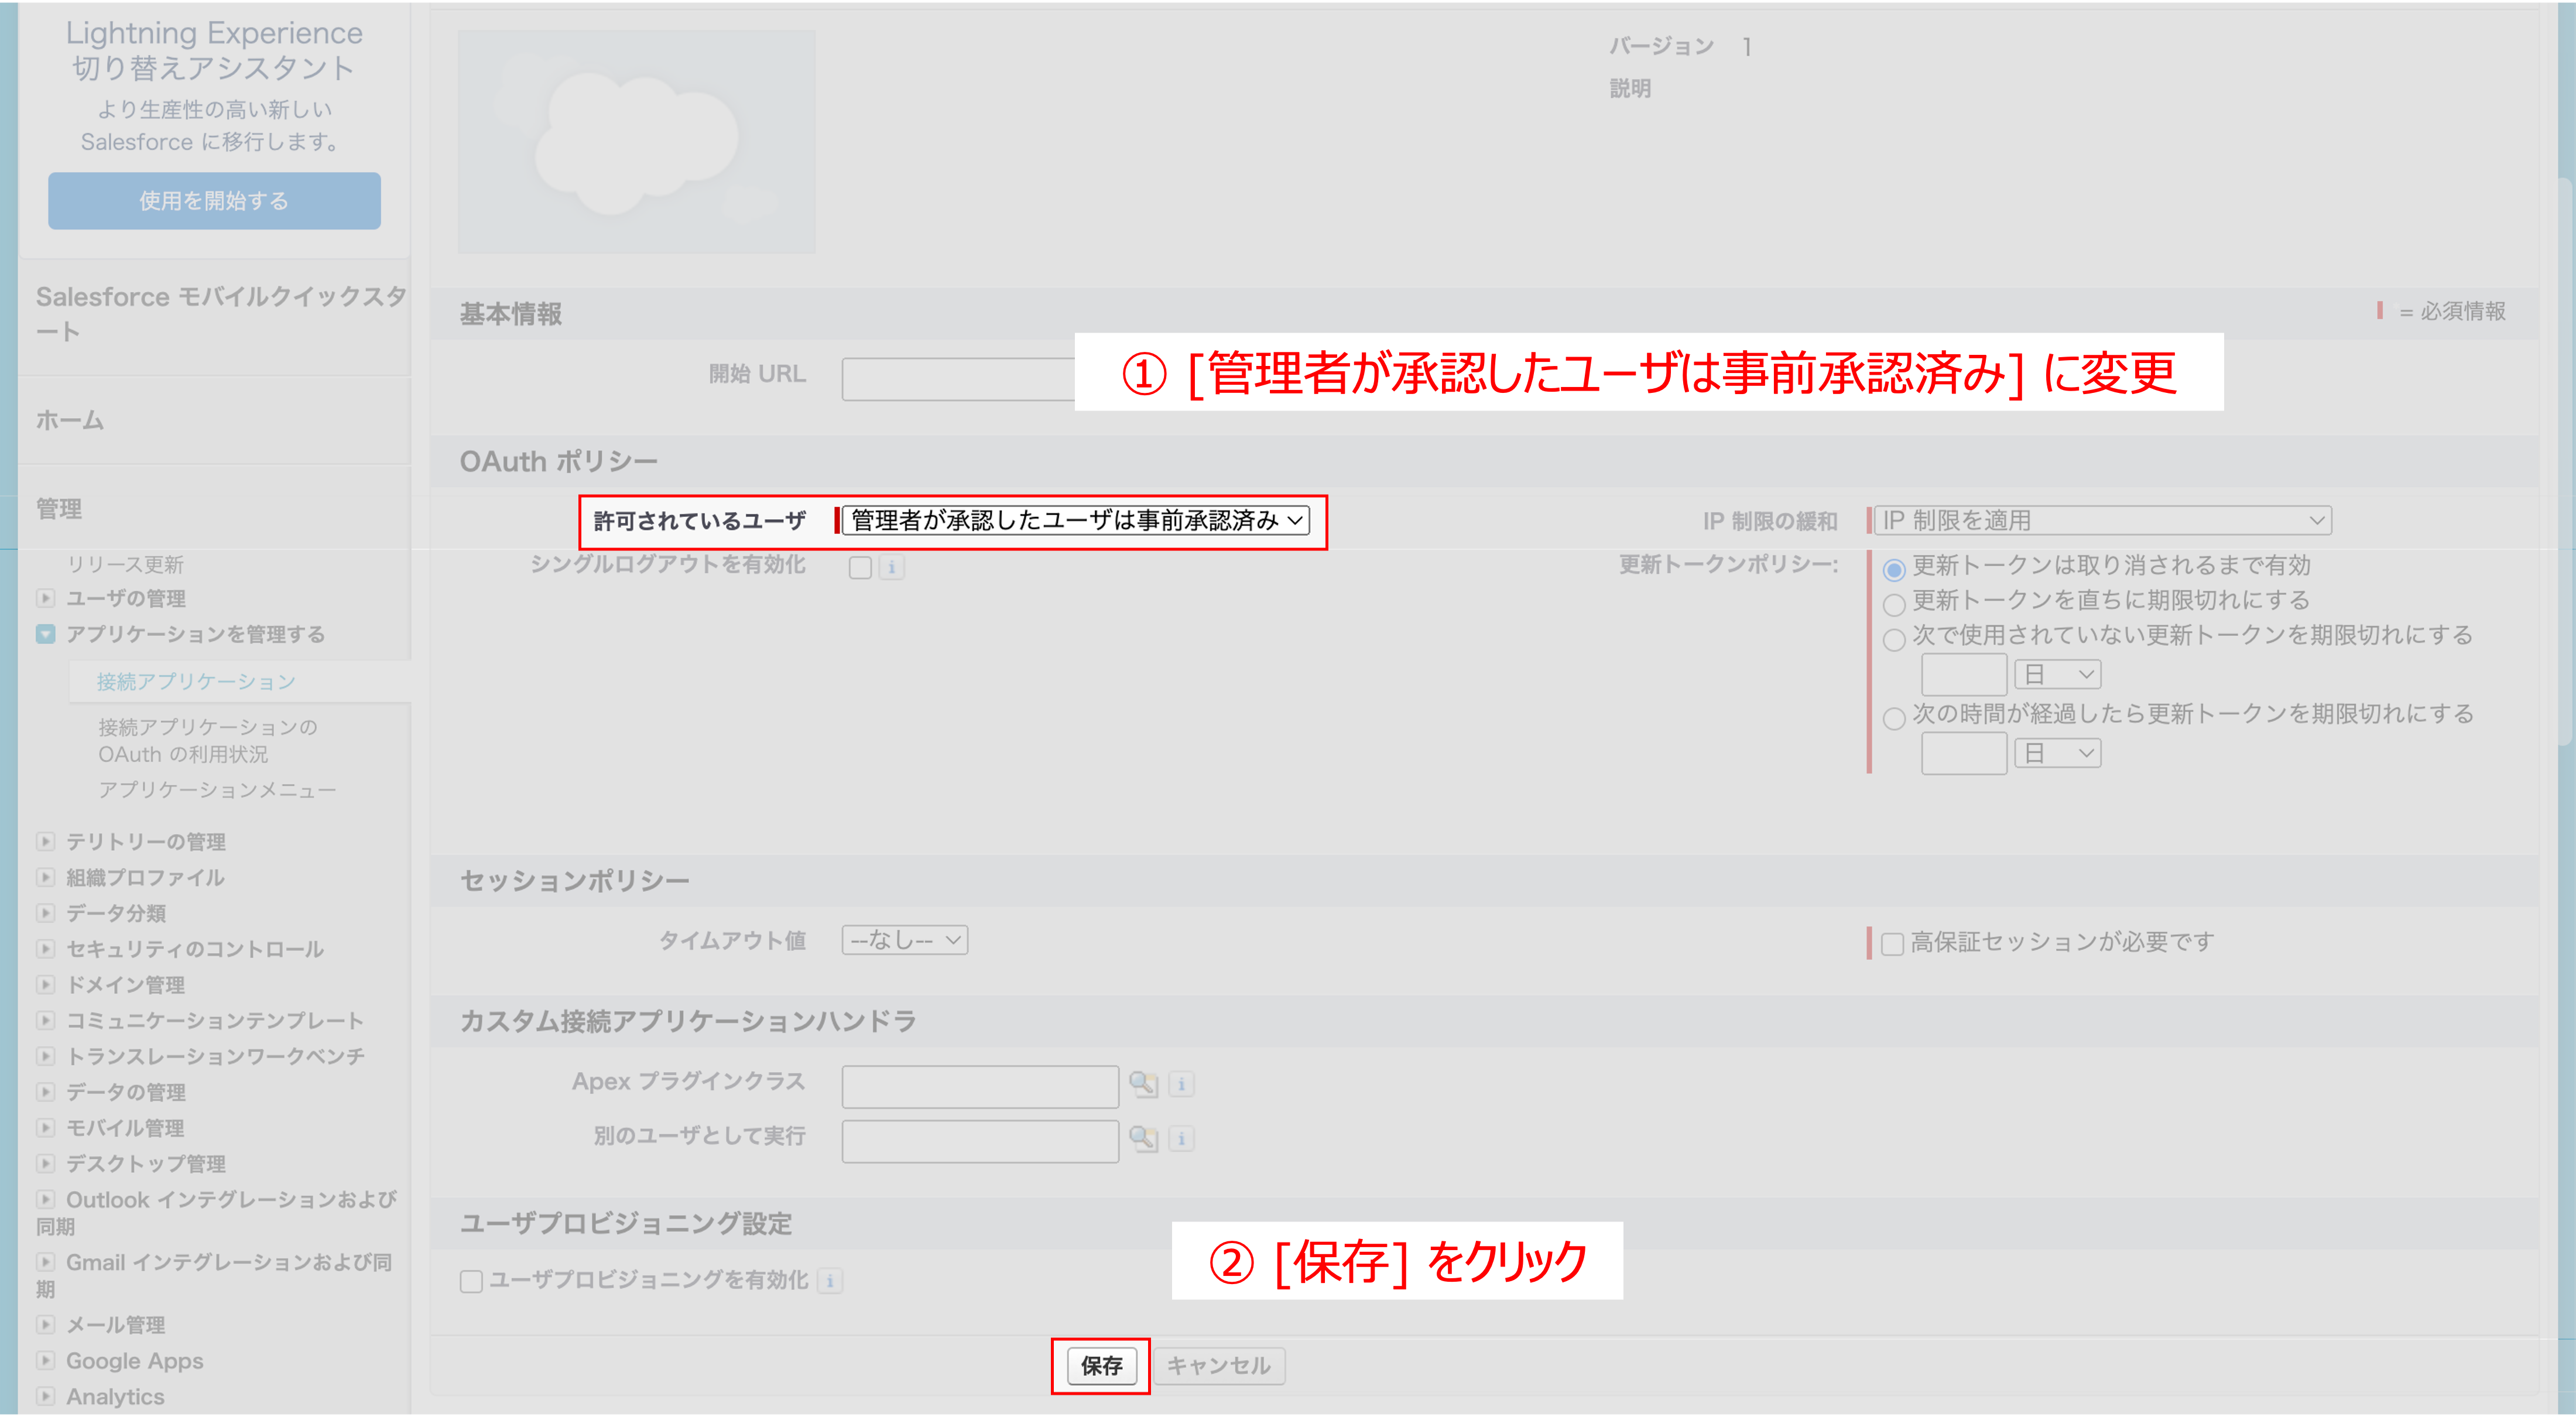Click the キャンセル button

click(x=1218, y=1366)
